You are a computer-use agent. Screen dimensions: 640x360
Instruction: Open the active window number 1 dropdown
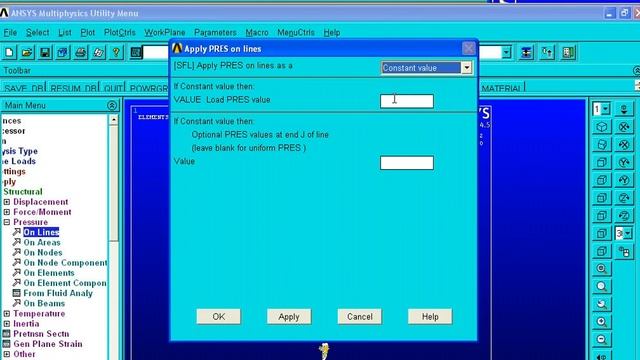coord(606,109)
